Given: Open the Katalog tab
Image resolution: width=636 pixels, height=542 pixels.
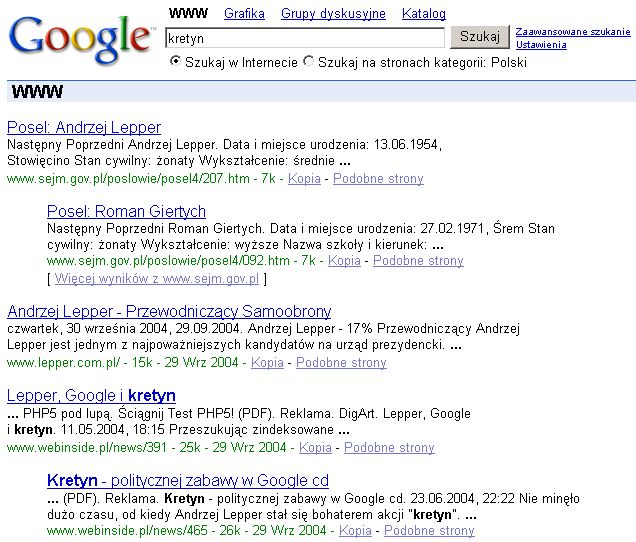Looking at the screenshot, I should pos(424,13).
